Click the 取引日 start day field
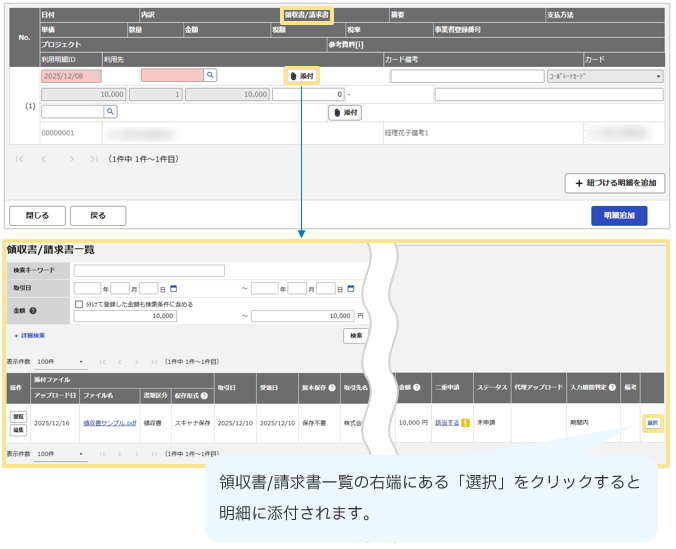676x549 pixels. pyautogui.click(x=149, y=288)
